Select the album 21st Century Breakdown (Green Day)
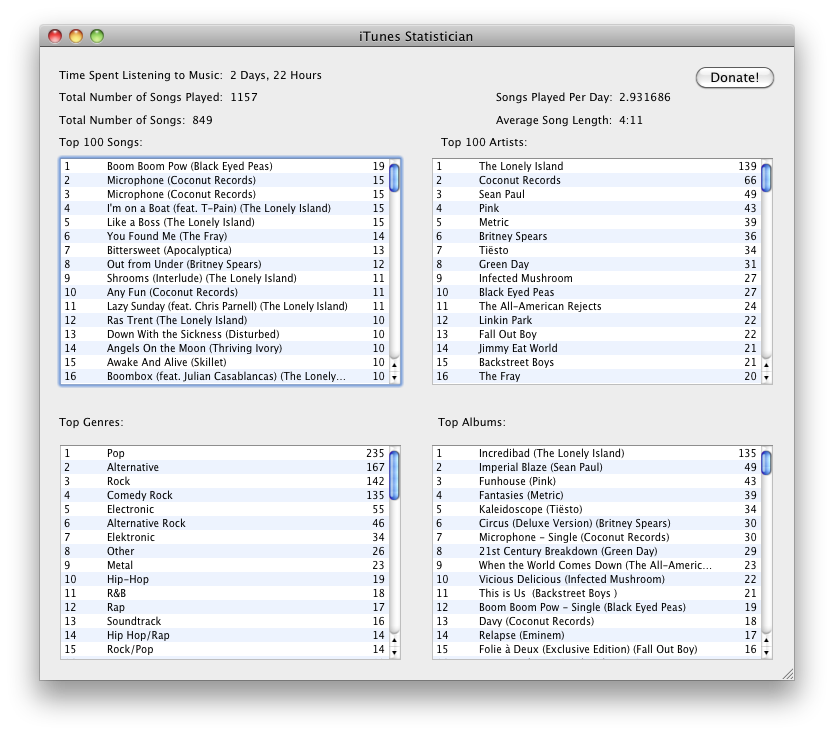Image resolution: width=834 pixels, height=735 pixels. 597,552
